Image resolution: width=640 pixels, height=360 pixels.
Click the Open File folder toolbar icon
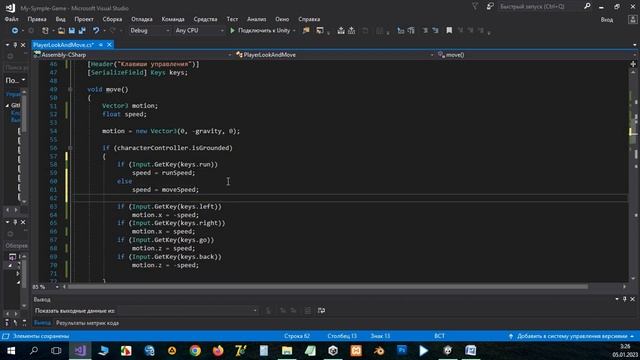(x=61, y=31)
